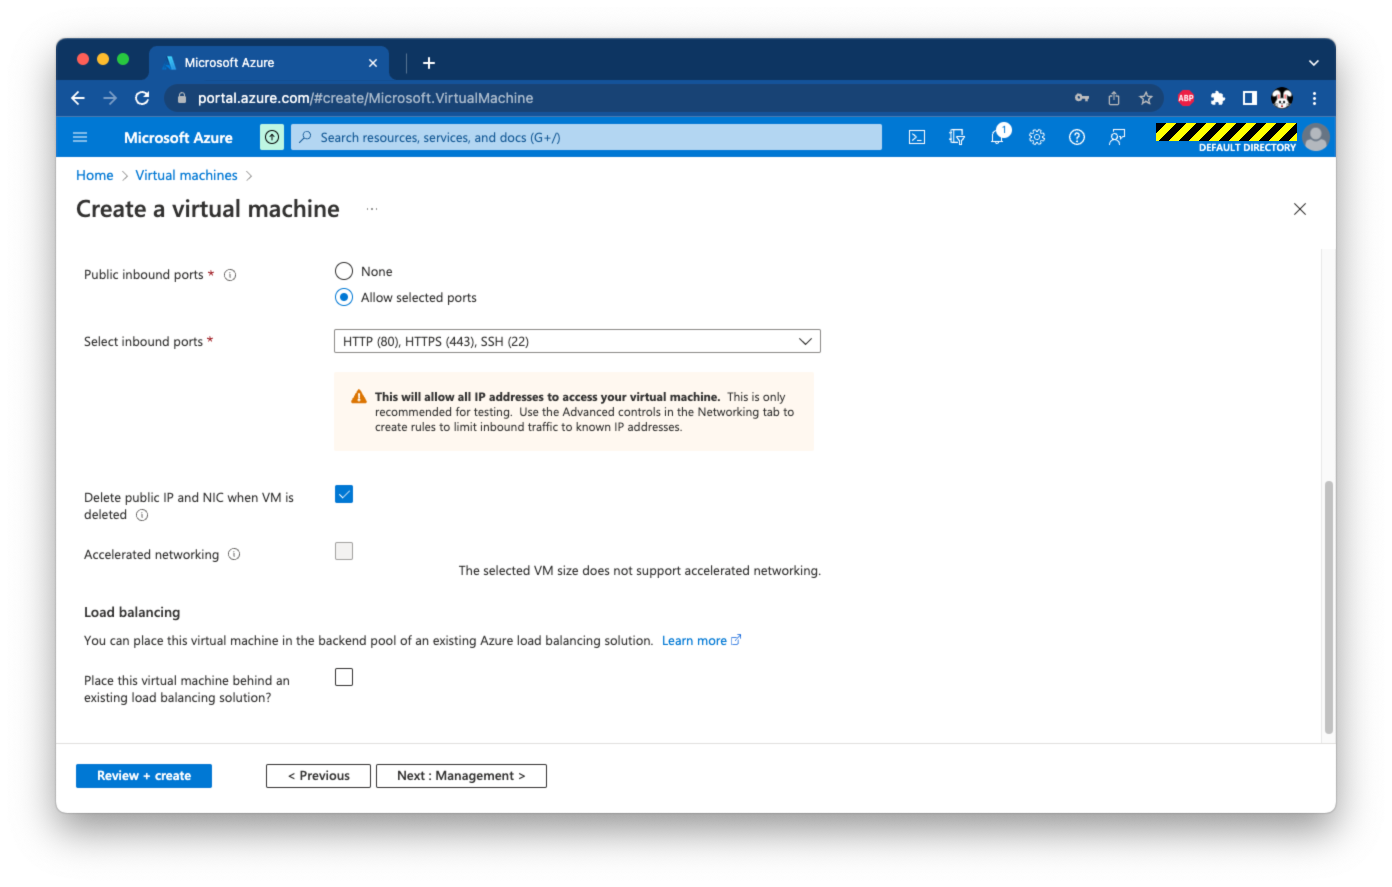Expand the browser tab list chevron
Viewport: 1392px width, 887px height.
1313,62
